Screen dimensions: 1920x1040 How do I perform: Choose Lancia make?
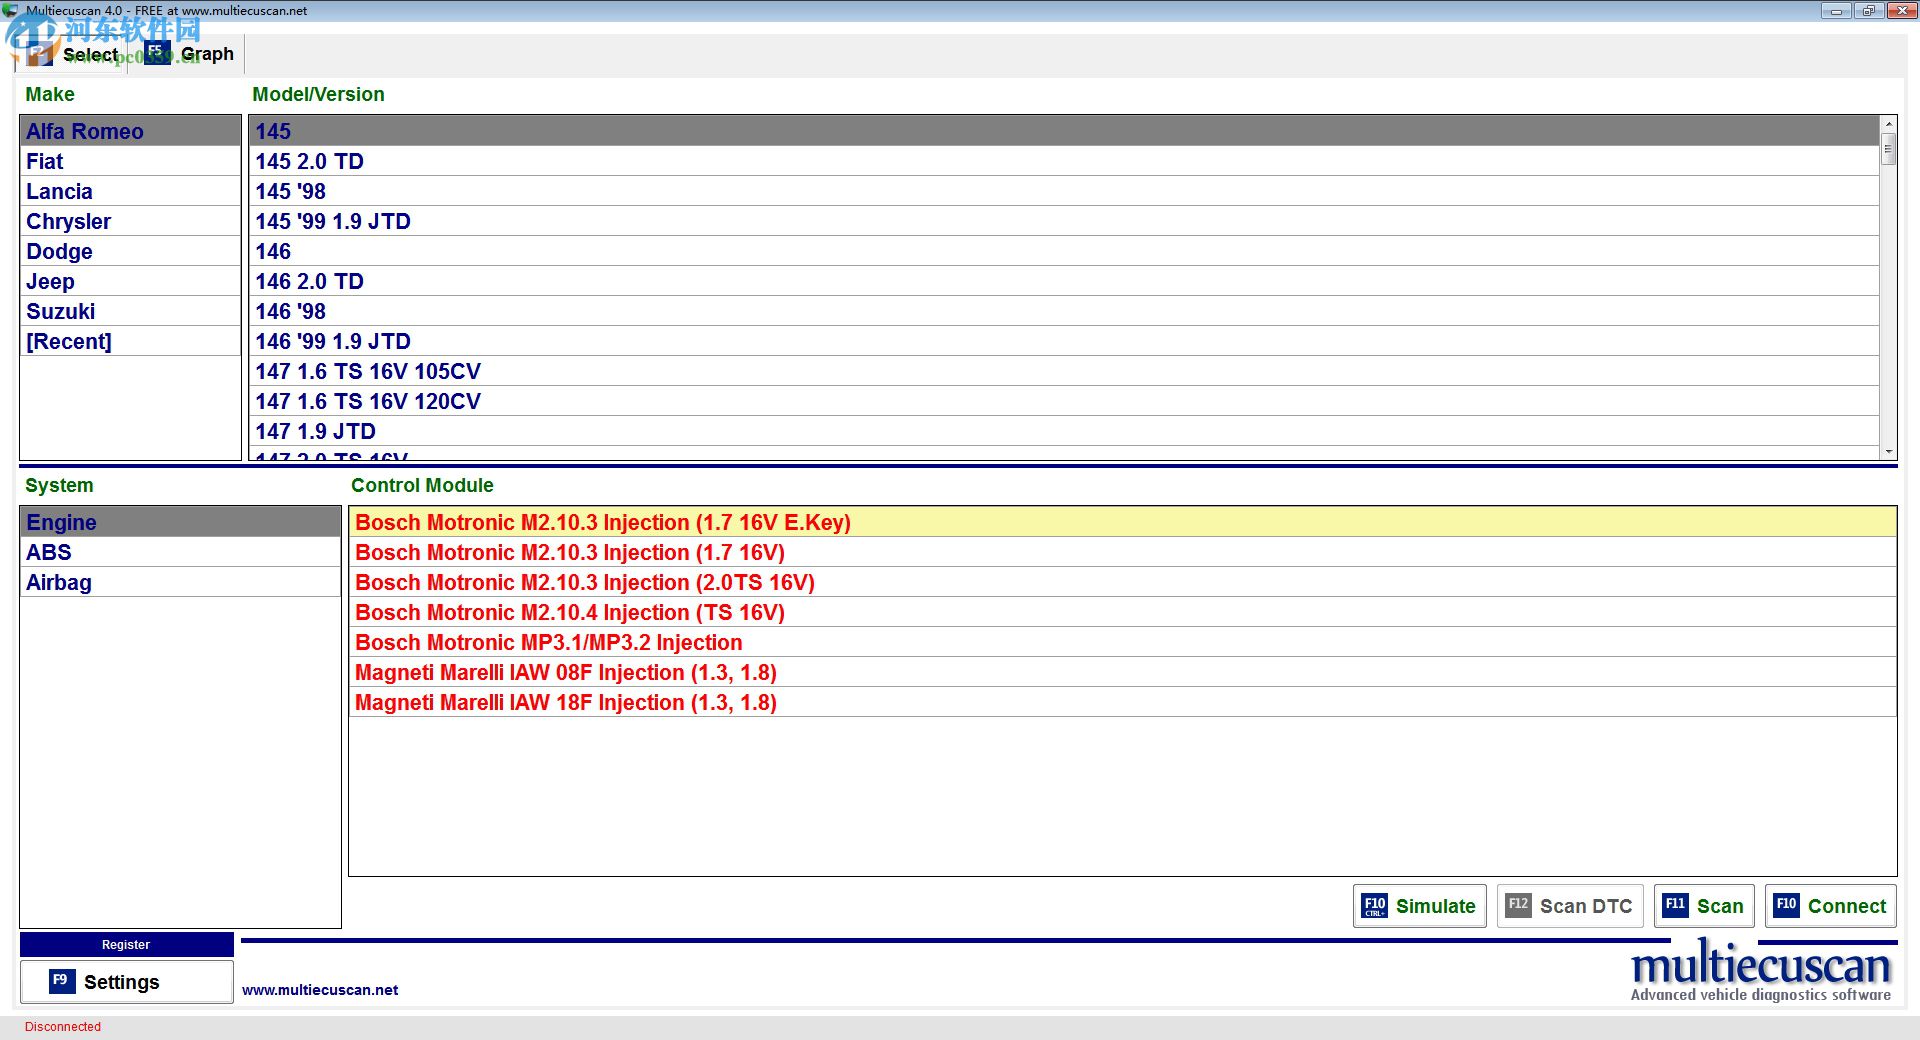131,191
